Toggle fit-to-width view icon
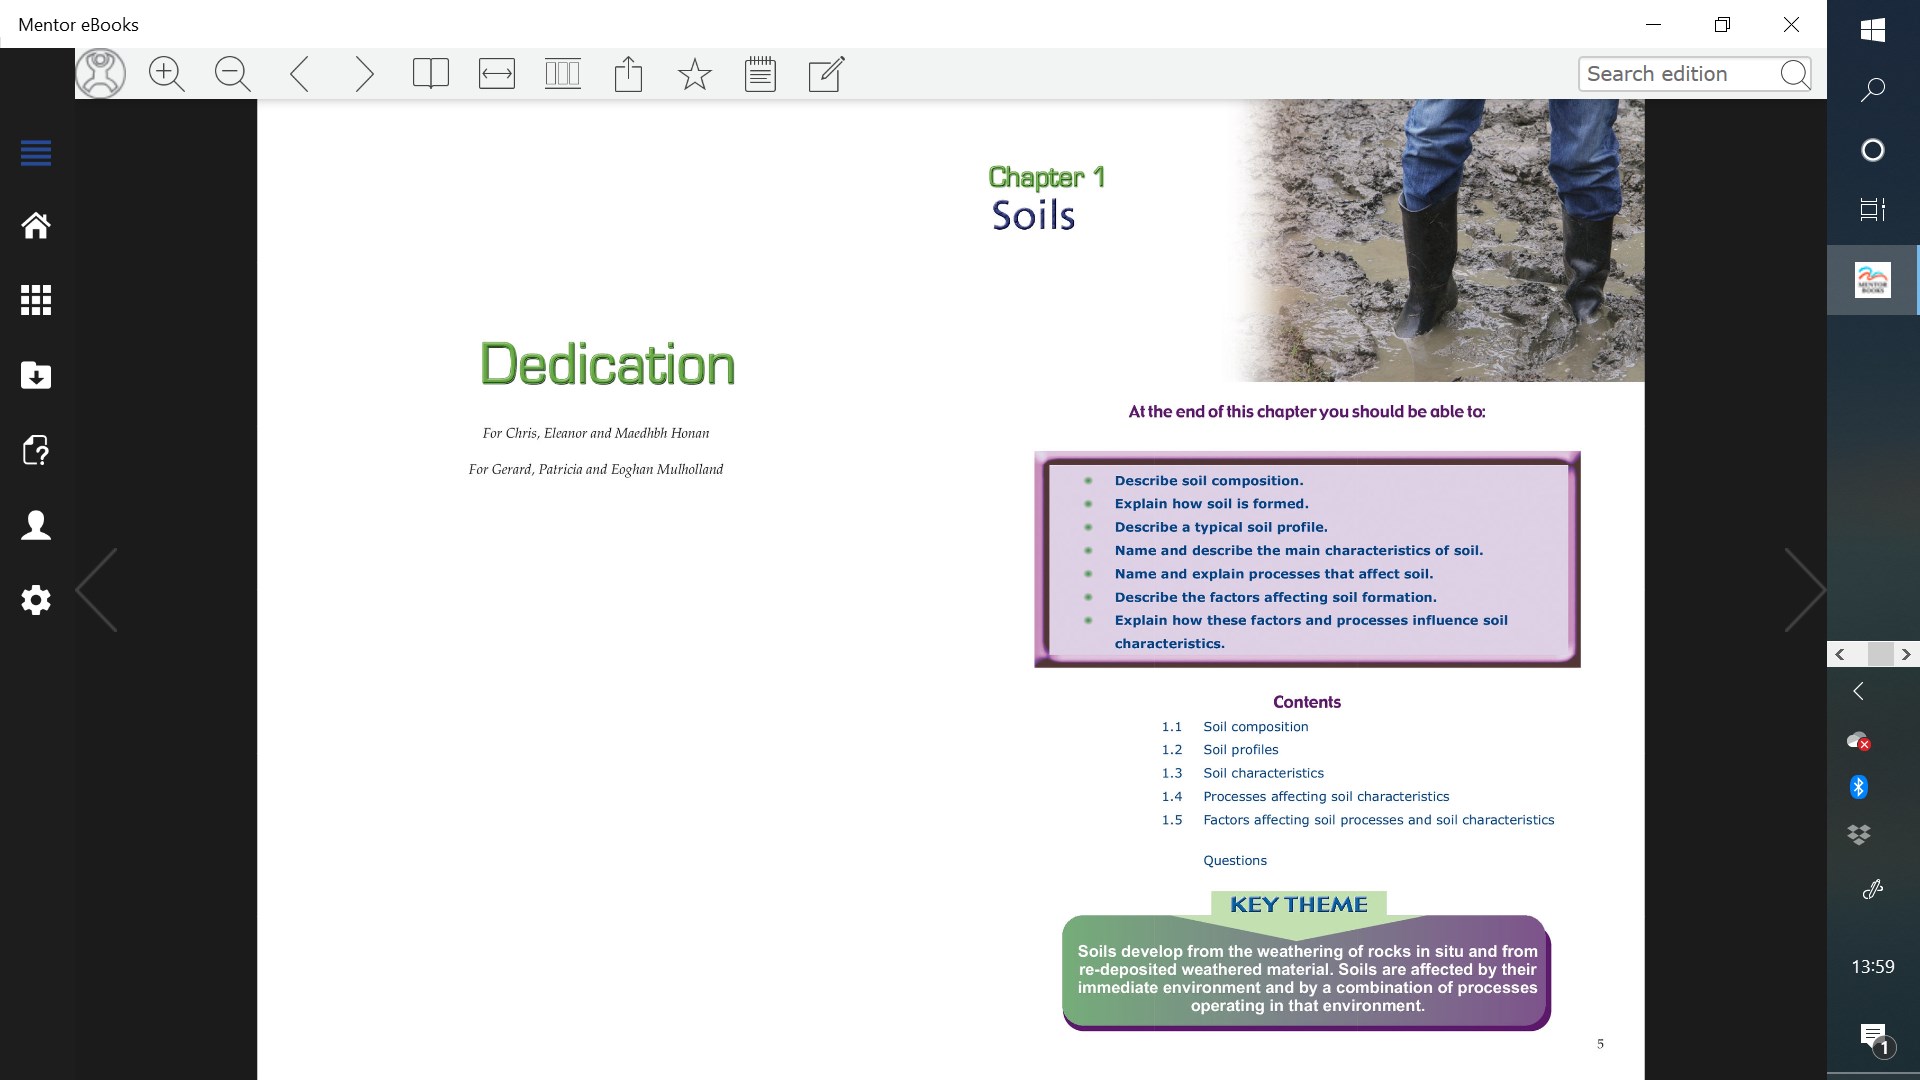Viewport: 1920px width, 1080px height. [x=497, y=74]
